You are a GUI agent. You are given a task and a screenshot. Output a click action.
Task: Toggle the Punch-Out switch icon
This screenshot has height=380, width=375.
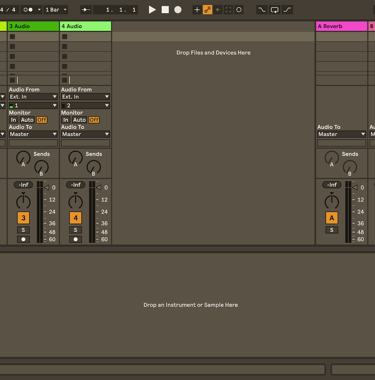click(287, 10)
